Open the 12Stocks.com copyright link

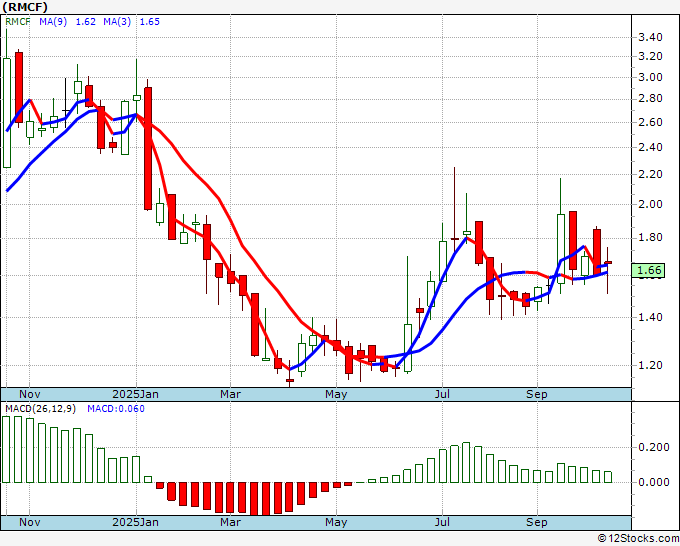click(638, 539)
